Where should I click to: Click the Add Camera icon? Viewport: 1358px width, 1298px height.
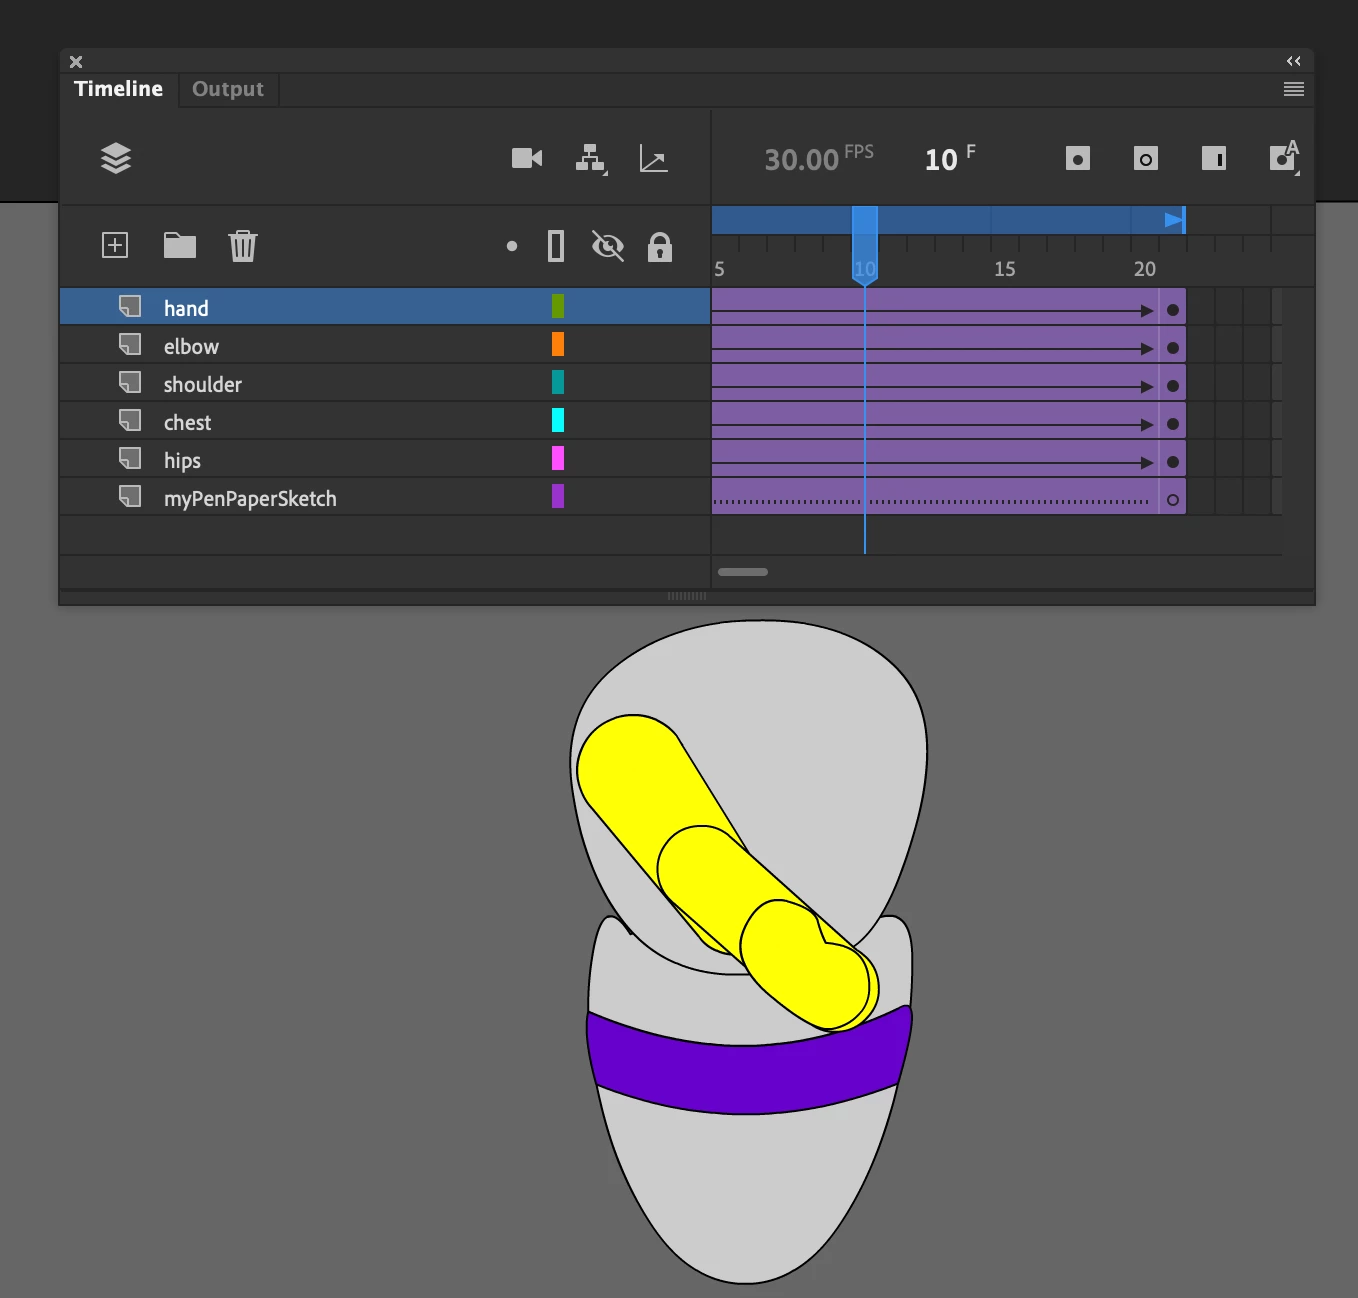[527, 158]
